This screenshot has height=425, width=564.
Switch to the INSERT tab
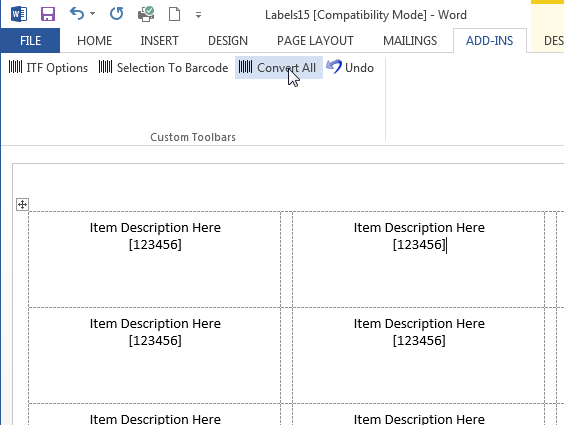click(x=159, y=41)
